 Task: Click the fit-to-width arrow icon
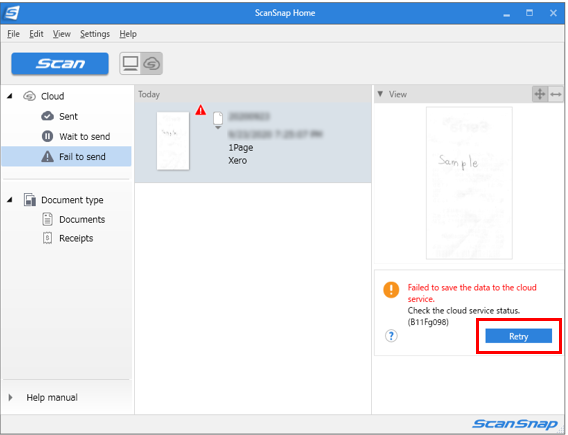556,94
